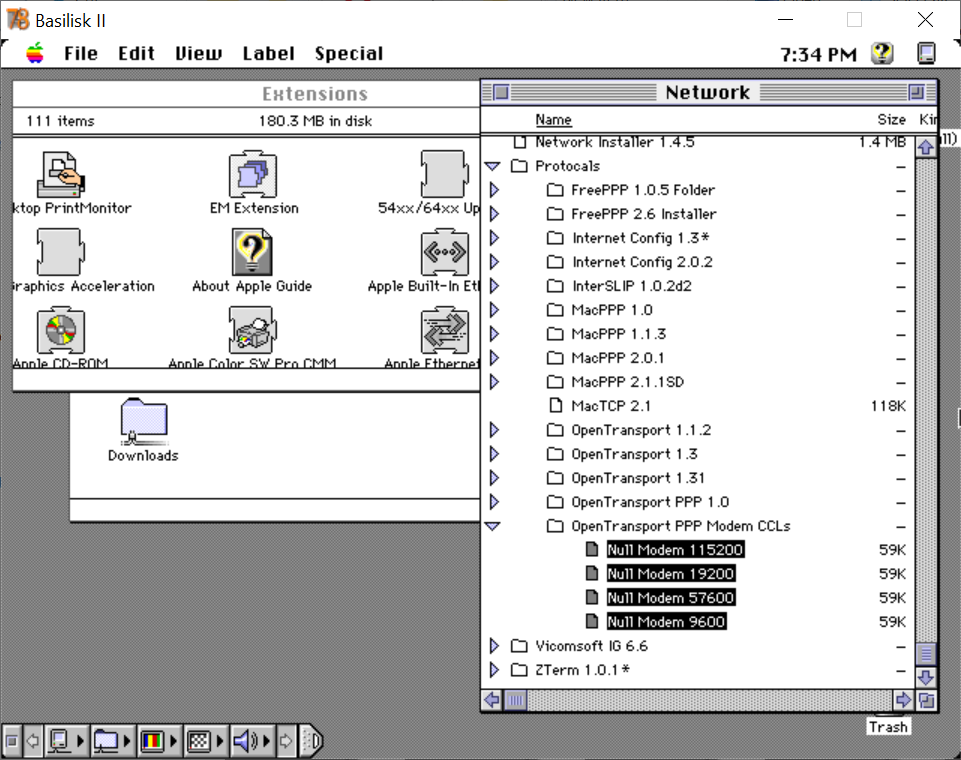The image size is (961, 760).
Task: Expand the InterSLIP 1.0.2d2 triangle
Action: point(495,286)
